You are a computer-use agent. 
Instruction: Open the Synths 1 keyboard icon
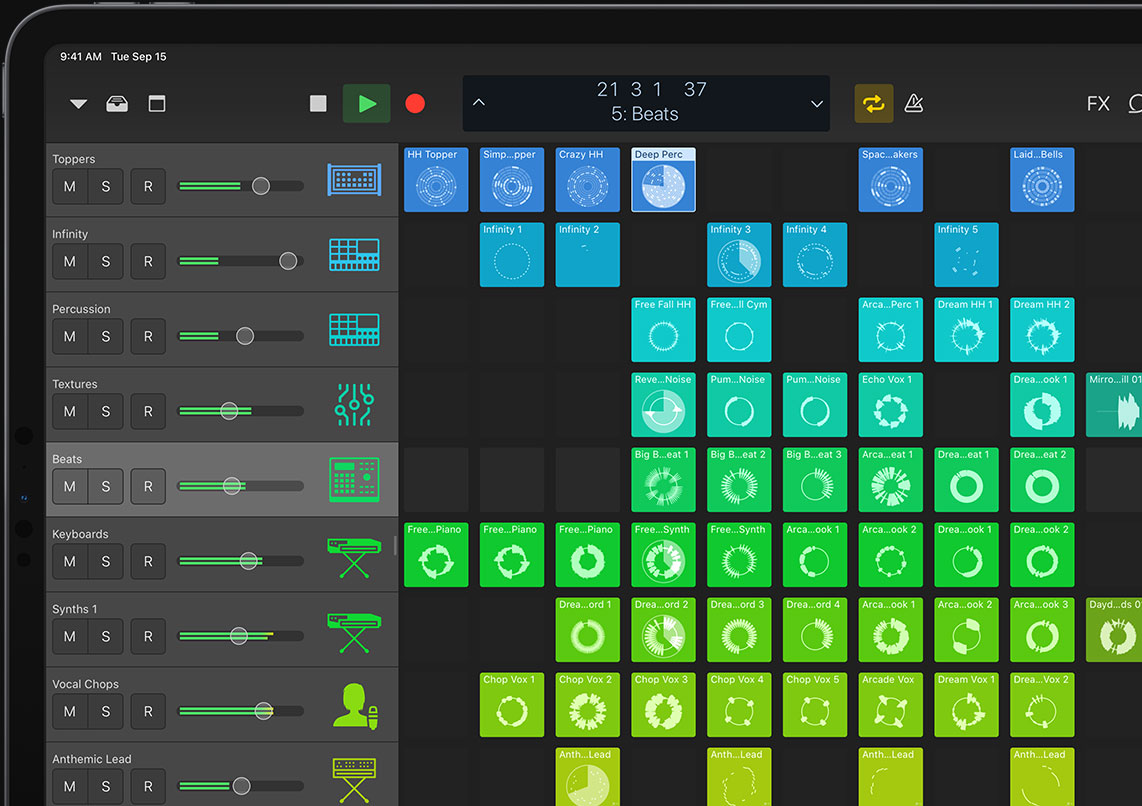click(354, 633)
